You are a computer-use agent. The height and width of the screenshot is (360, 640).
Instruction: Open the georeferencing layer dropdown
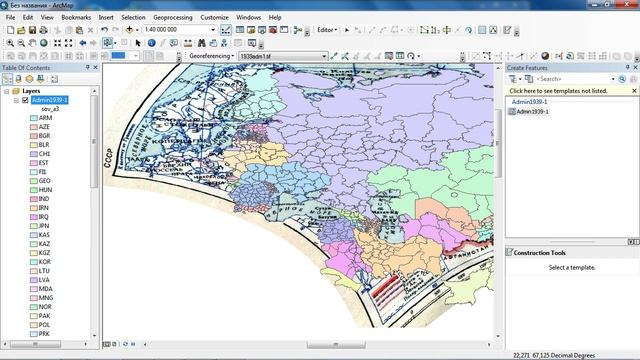pos(324,56)
